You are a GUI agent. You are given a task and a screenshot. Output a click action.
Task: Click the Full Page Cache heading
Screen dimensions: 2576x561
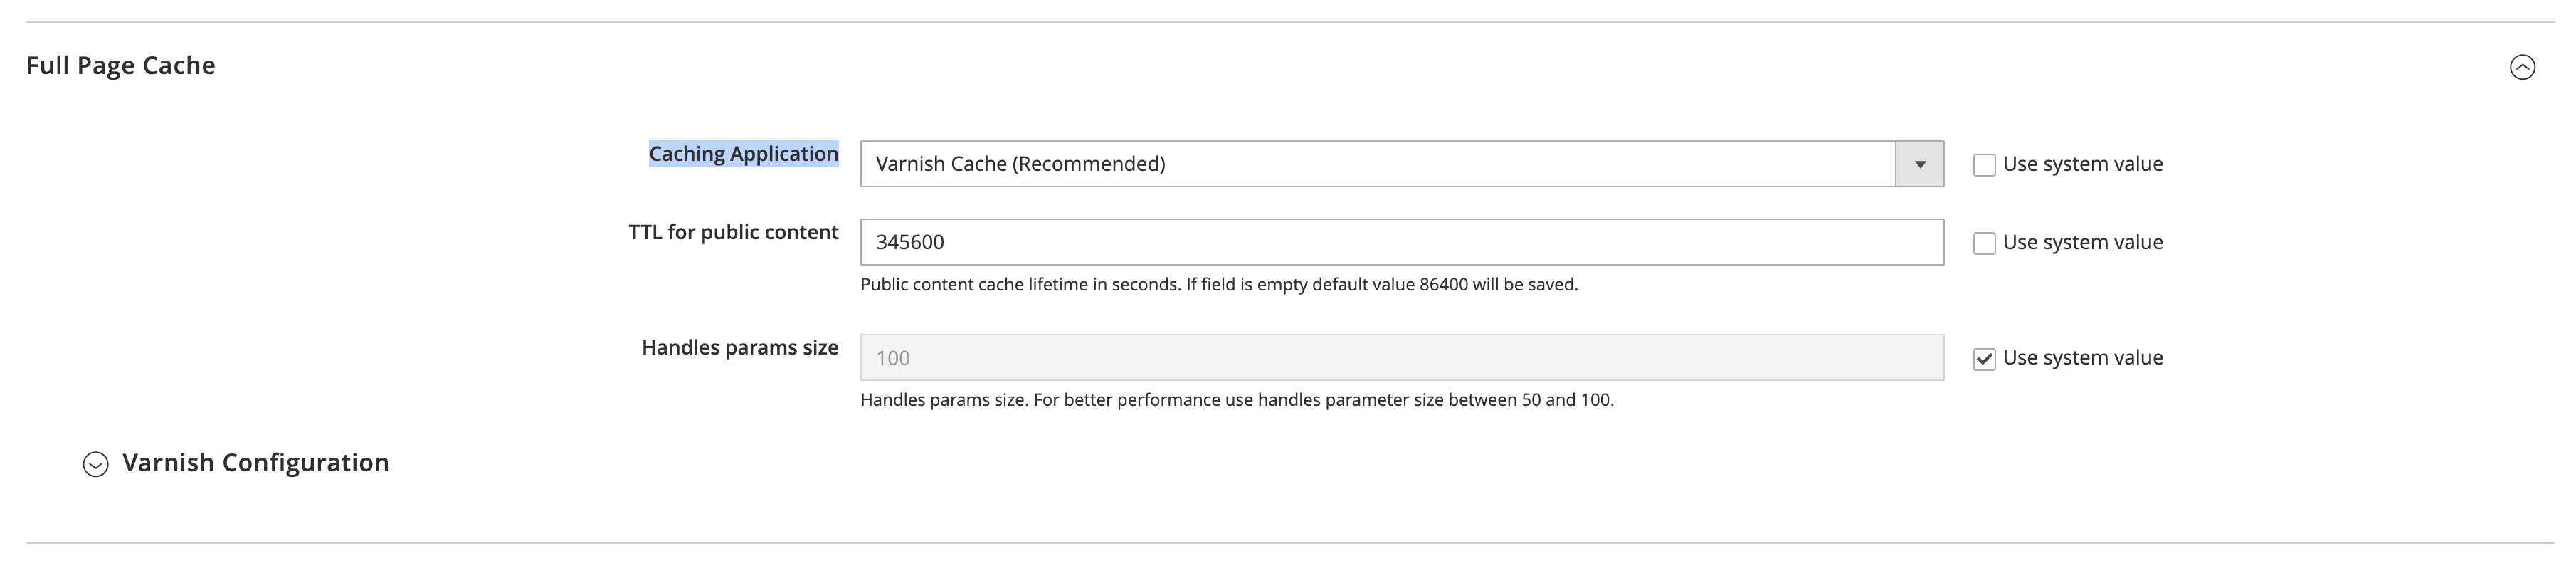point(121,65)
